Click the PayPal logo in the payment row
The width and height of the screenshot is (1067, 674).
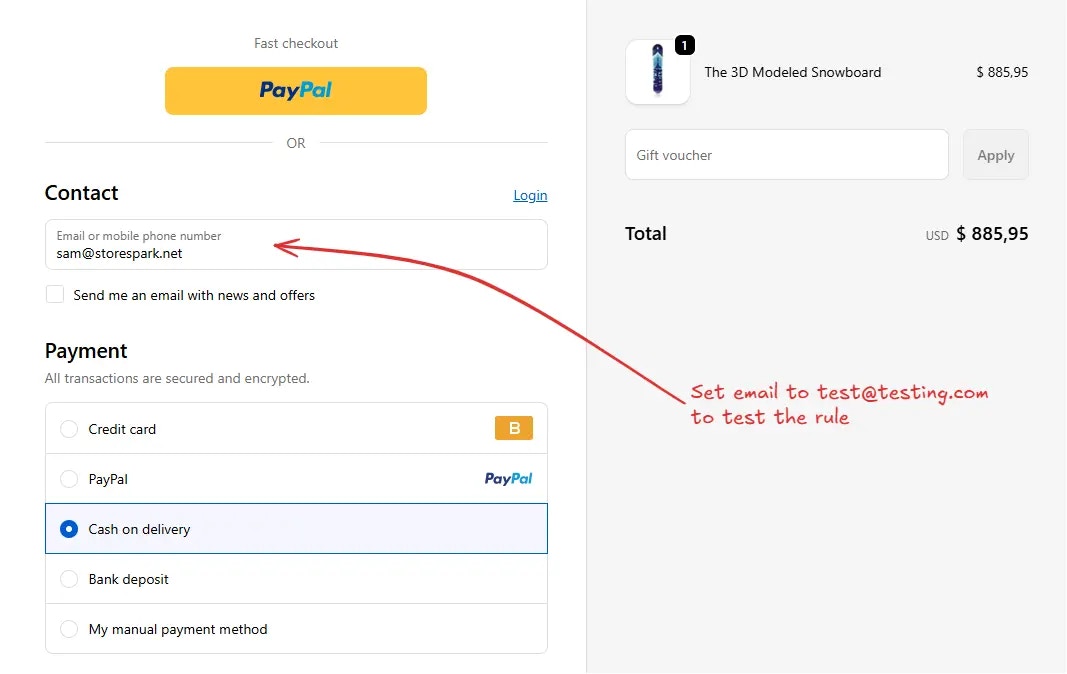tap(508, 479)
